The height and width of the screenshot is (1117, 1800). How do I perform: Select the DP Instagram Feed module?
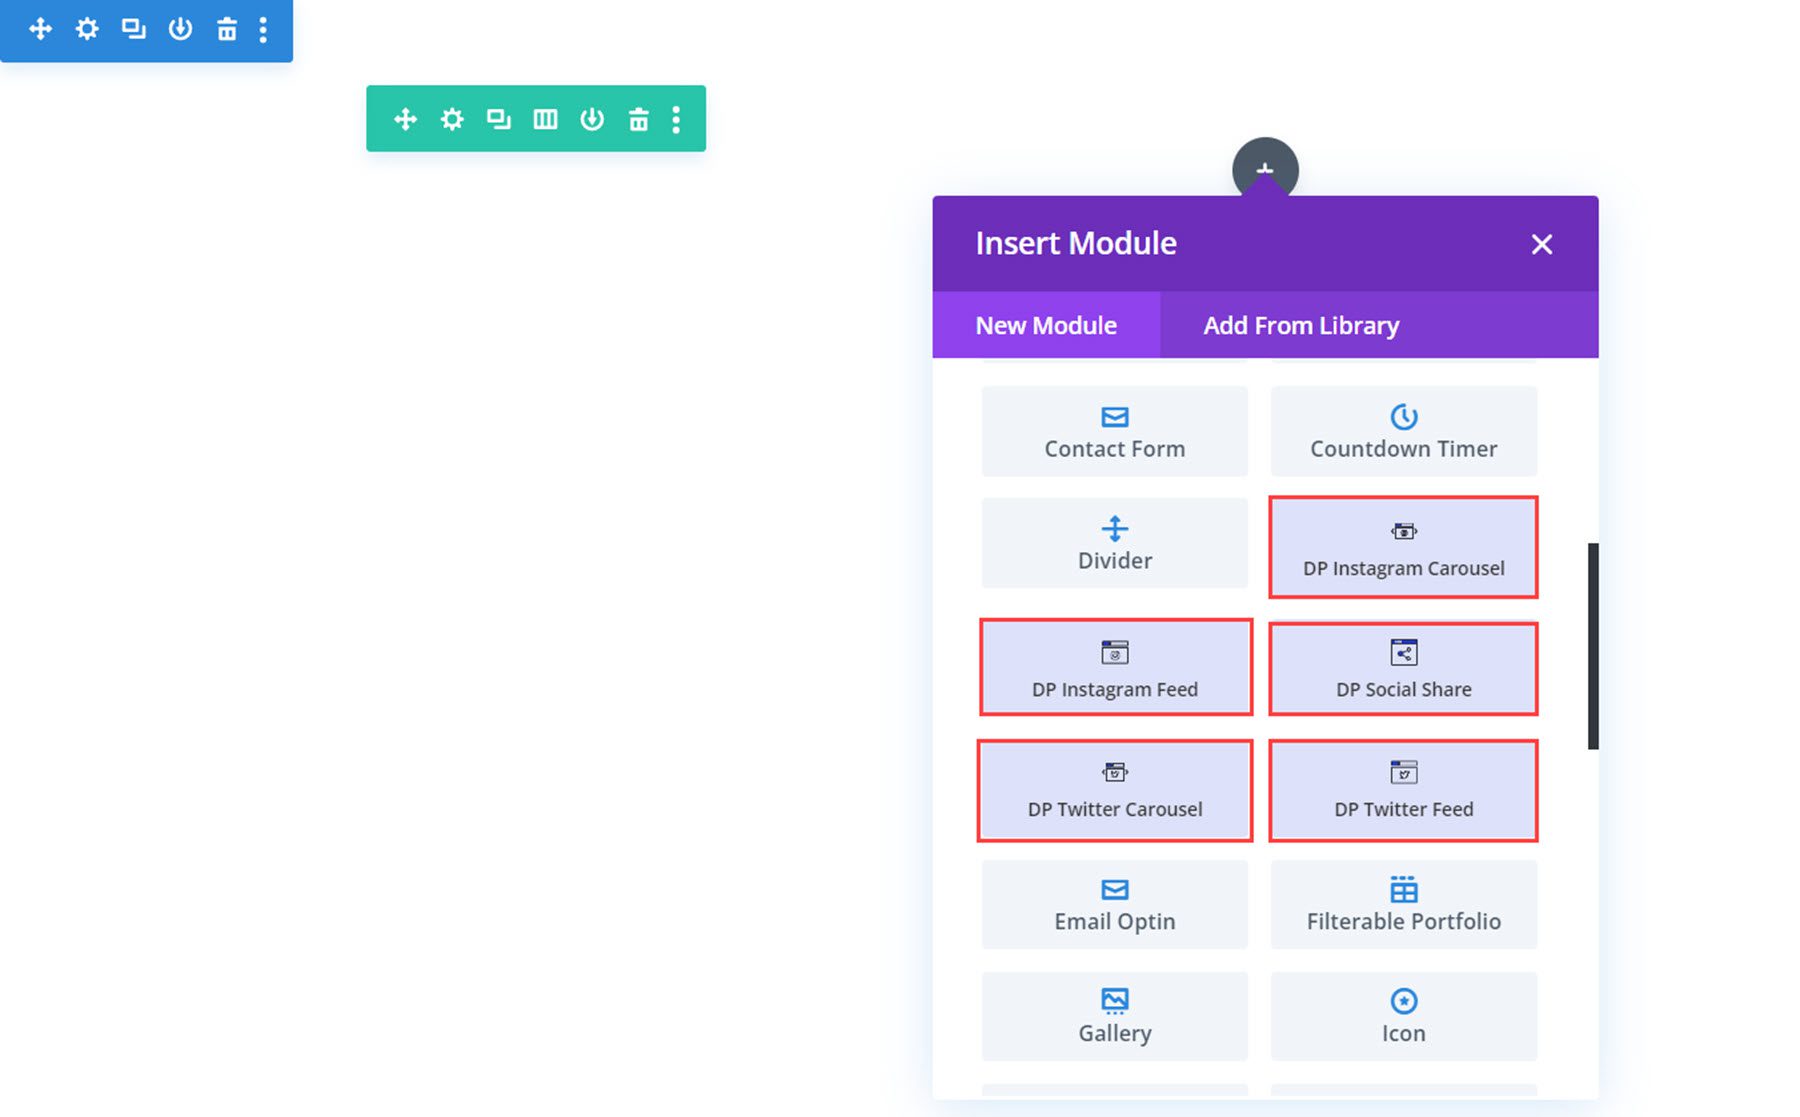[1115, 667]
